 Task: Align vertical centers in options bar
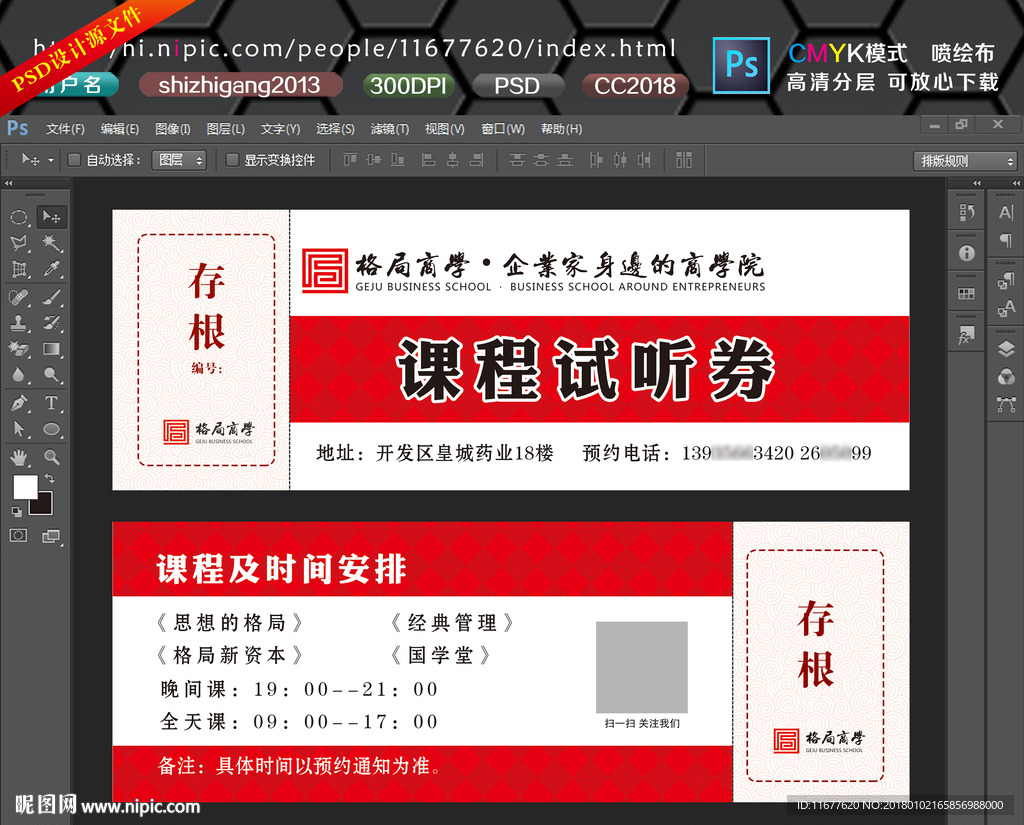[x=374, y=159]
